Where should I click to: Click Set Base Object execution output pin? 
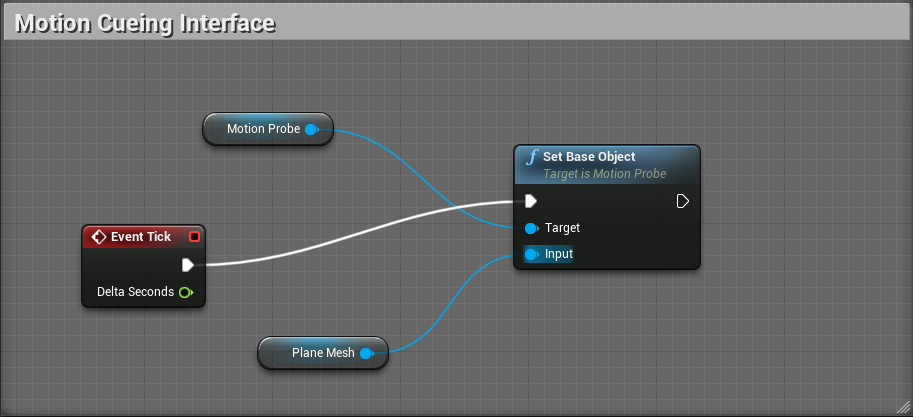[x=682, y=202]
